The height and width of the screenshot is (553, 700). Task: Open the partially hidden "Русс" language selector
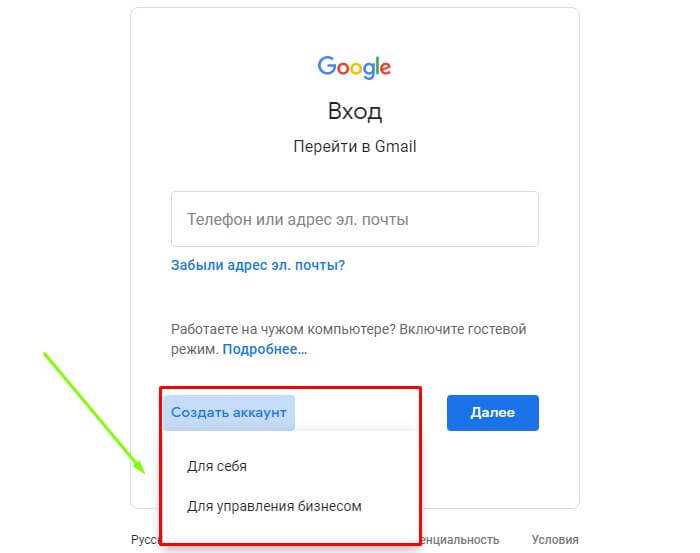point(146,540)
